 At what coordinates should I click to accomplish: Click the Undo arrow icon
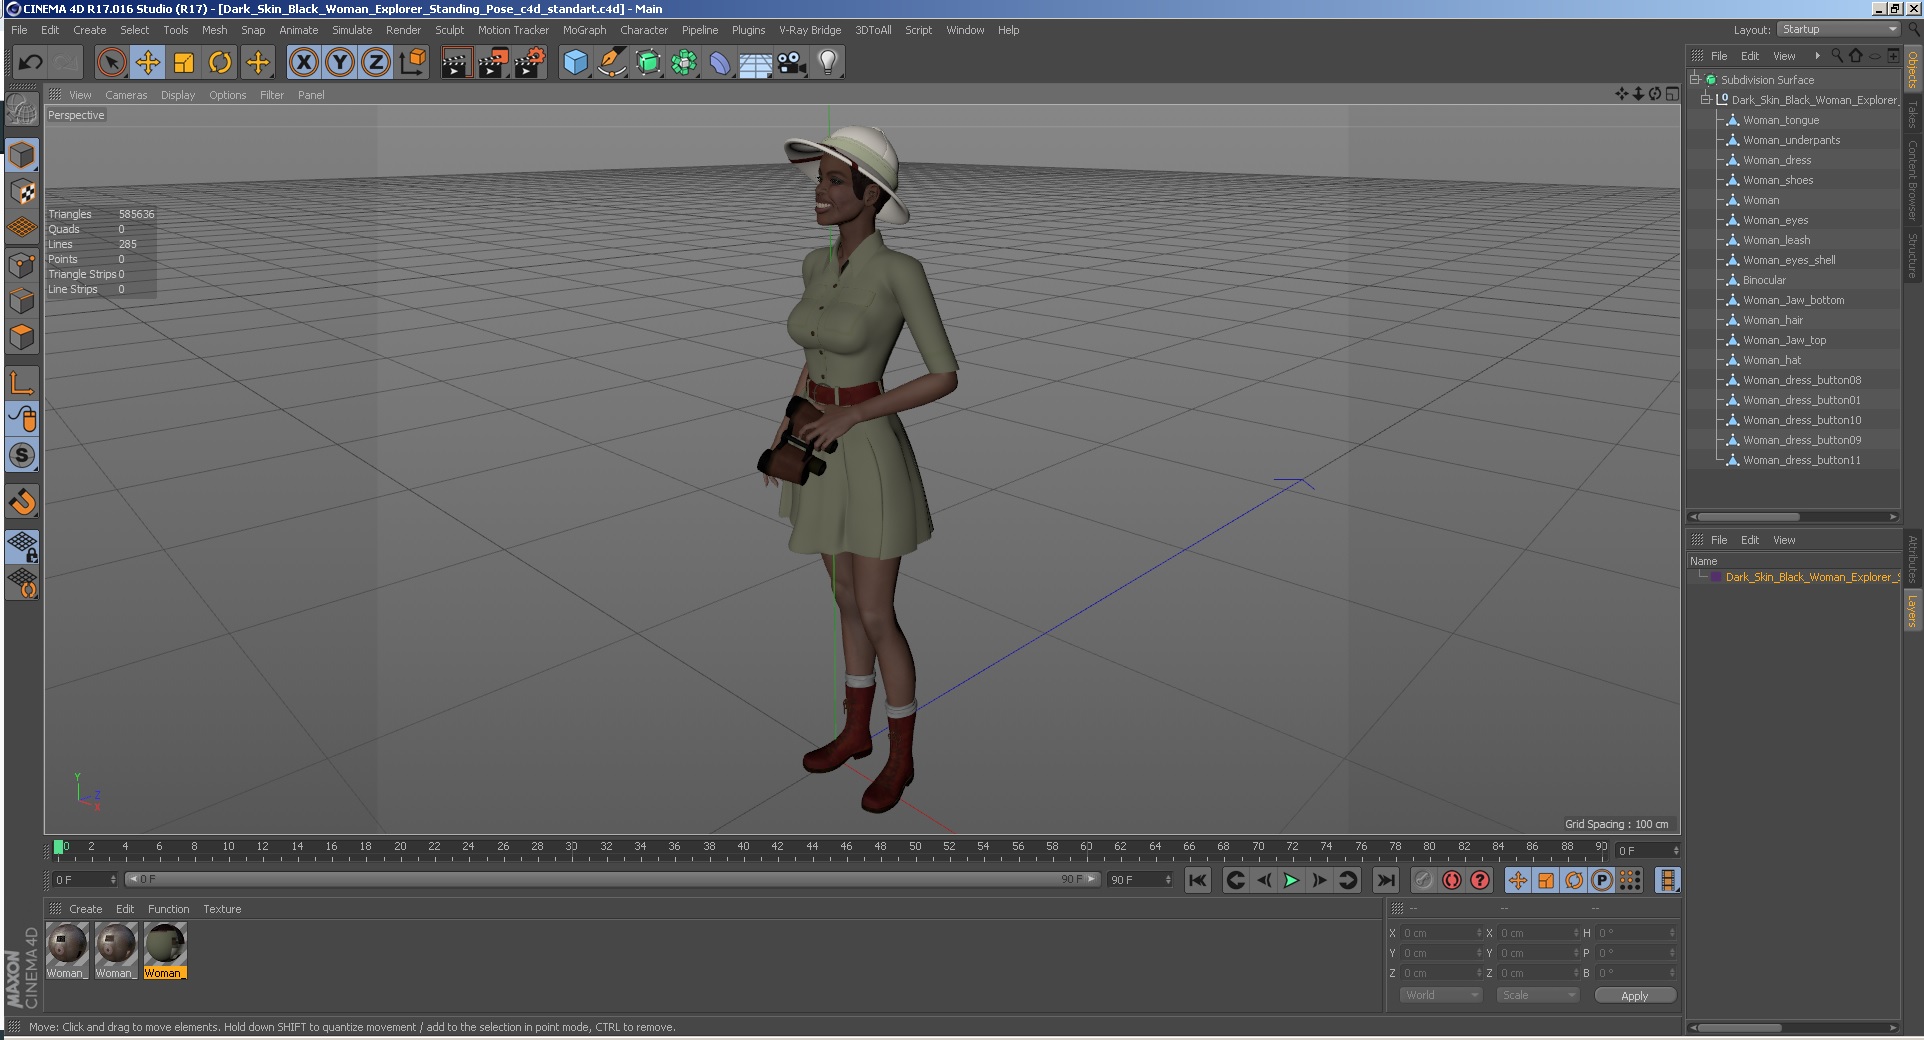(30, 63)
